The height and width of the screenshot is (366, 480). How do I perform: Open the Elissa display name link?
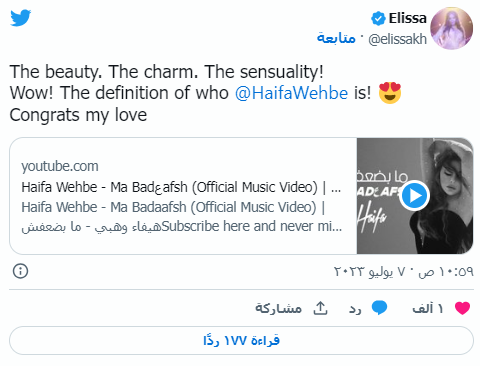coord(407,18)
